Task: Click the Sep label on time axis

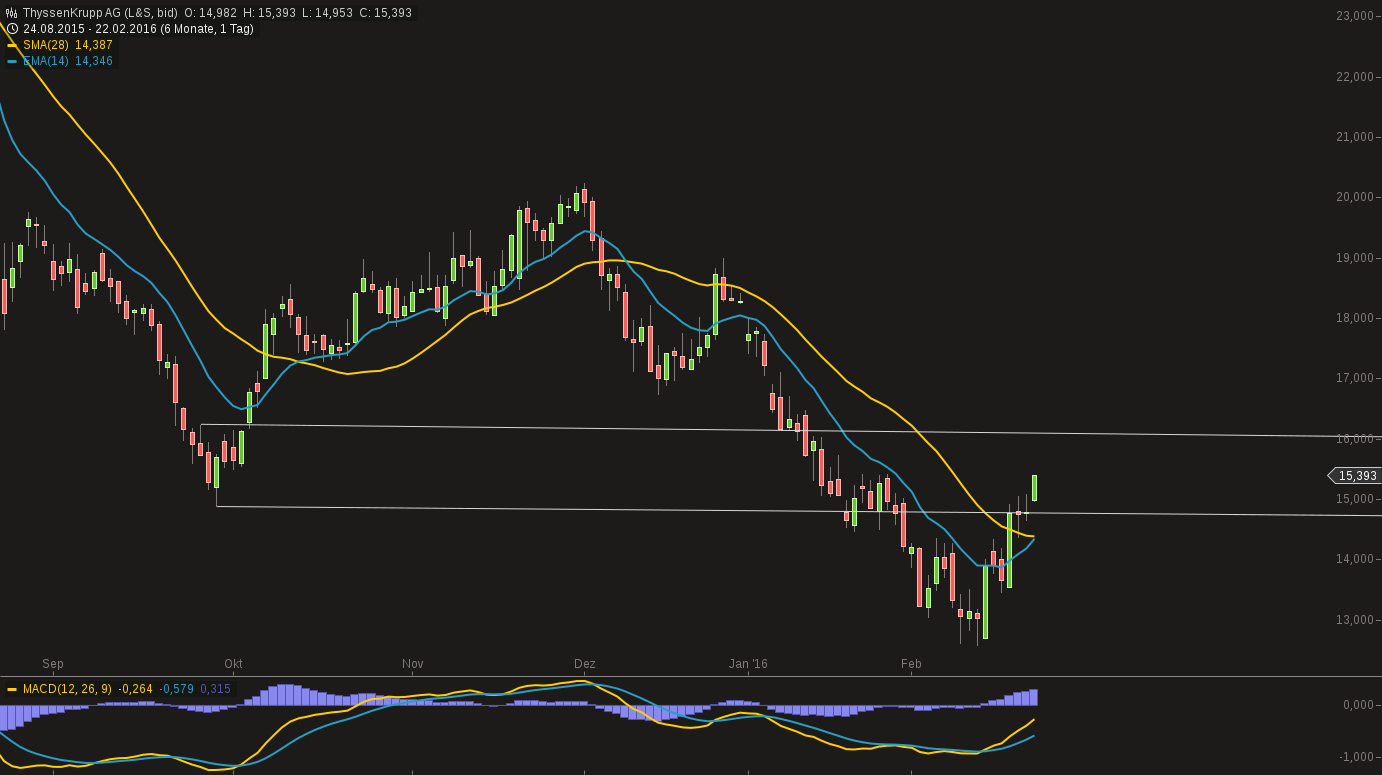Action: [x=53, y=664]
